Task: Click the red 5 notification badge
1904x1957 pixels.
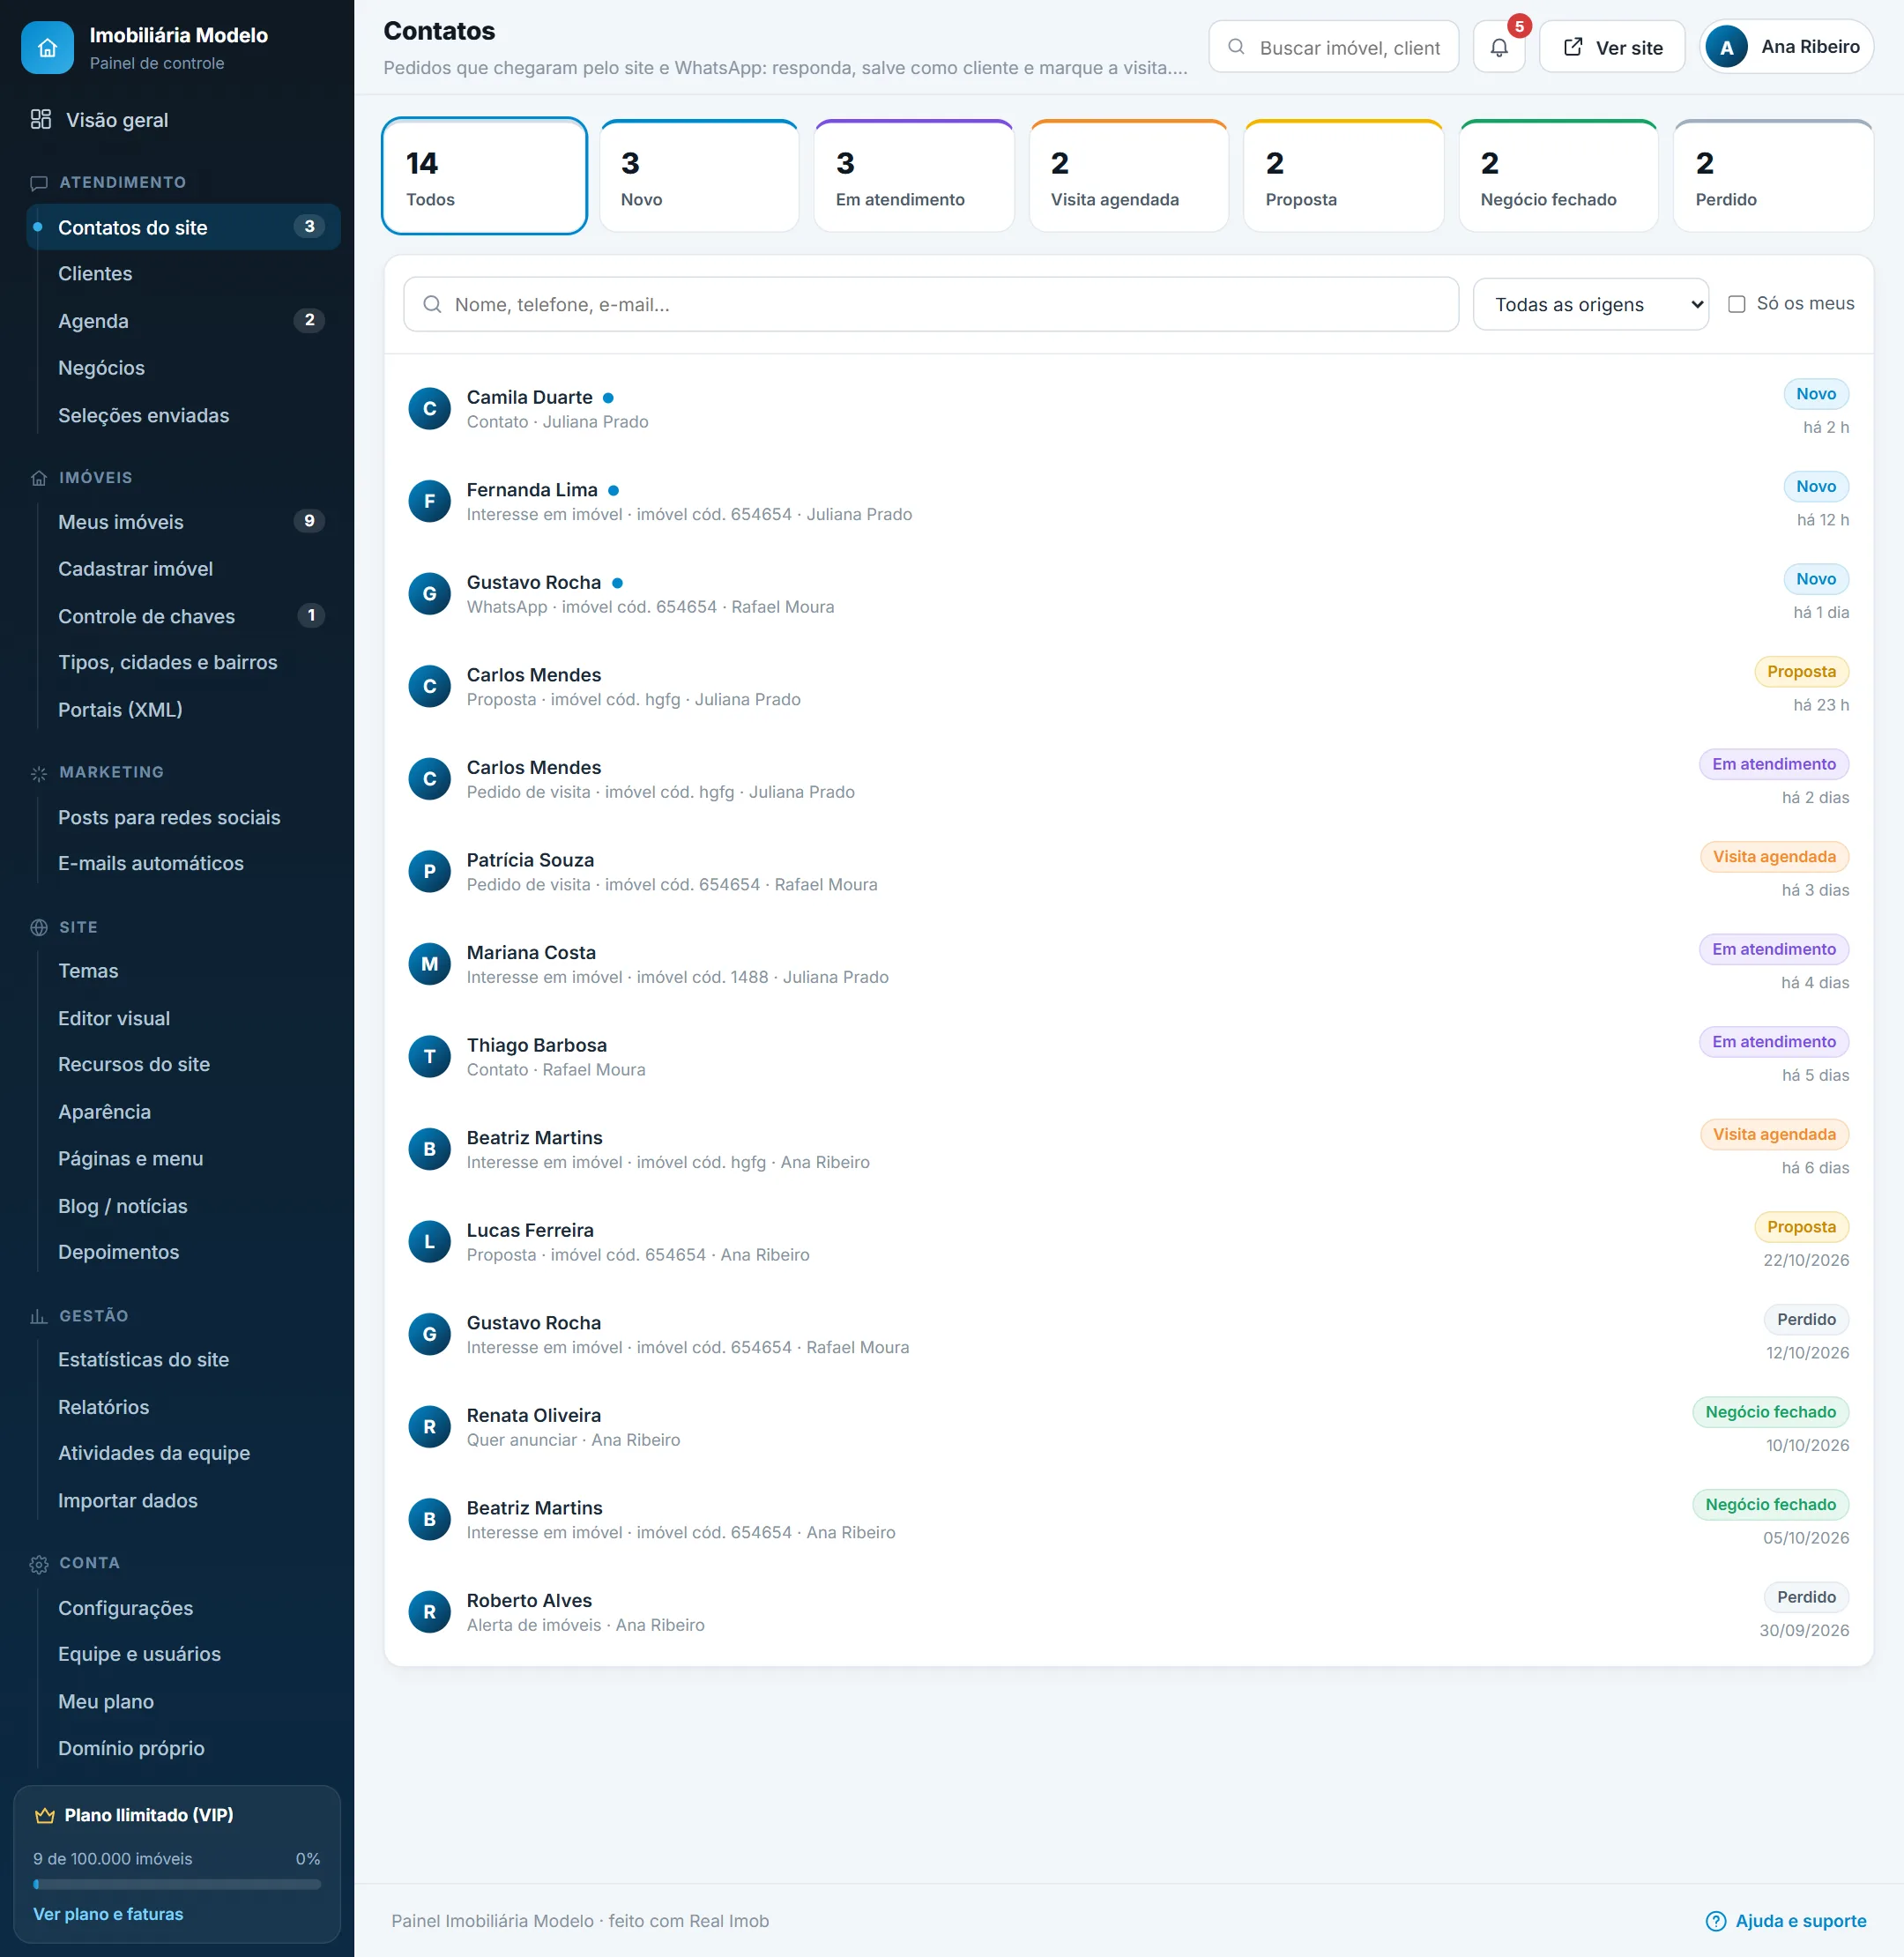Action: [x=1519, y=26]
